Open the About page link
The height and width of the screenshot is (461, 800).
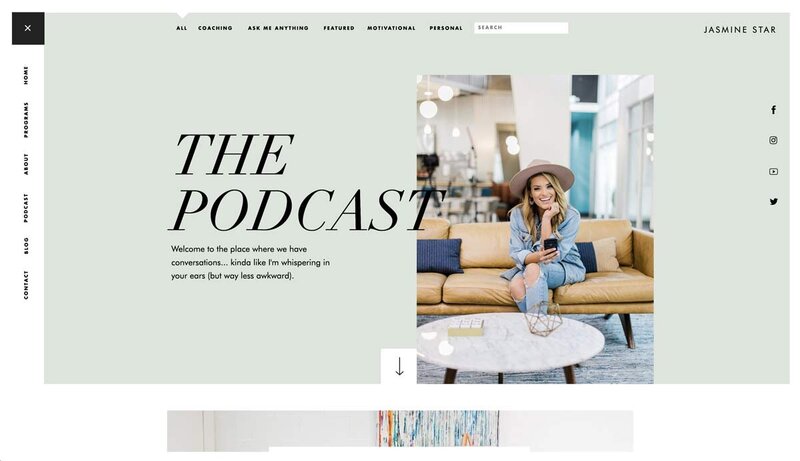coord(26,164)
